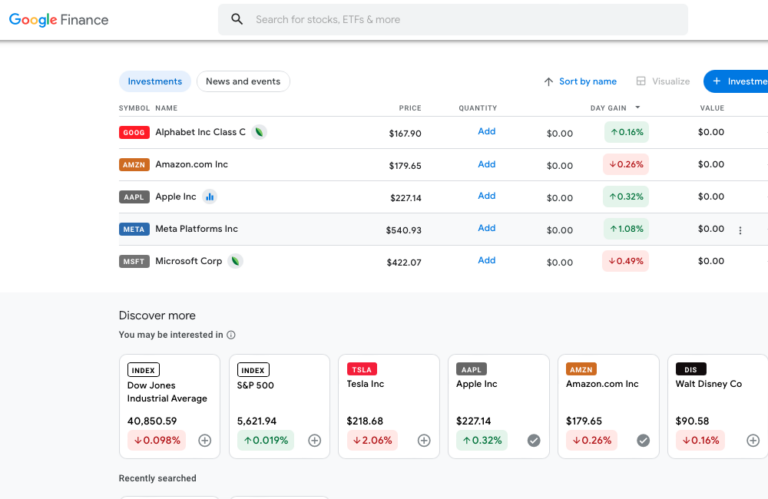
Task: Click the SYMBOL column header
Action: (134, 108)
